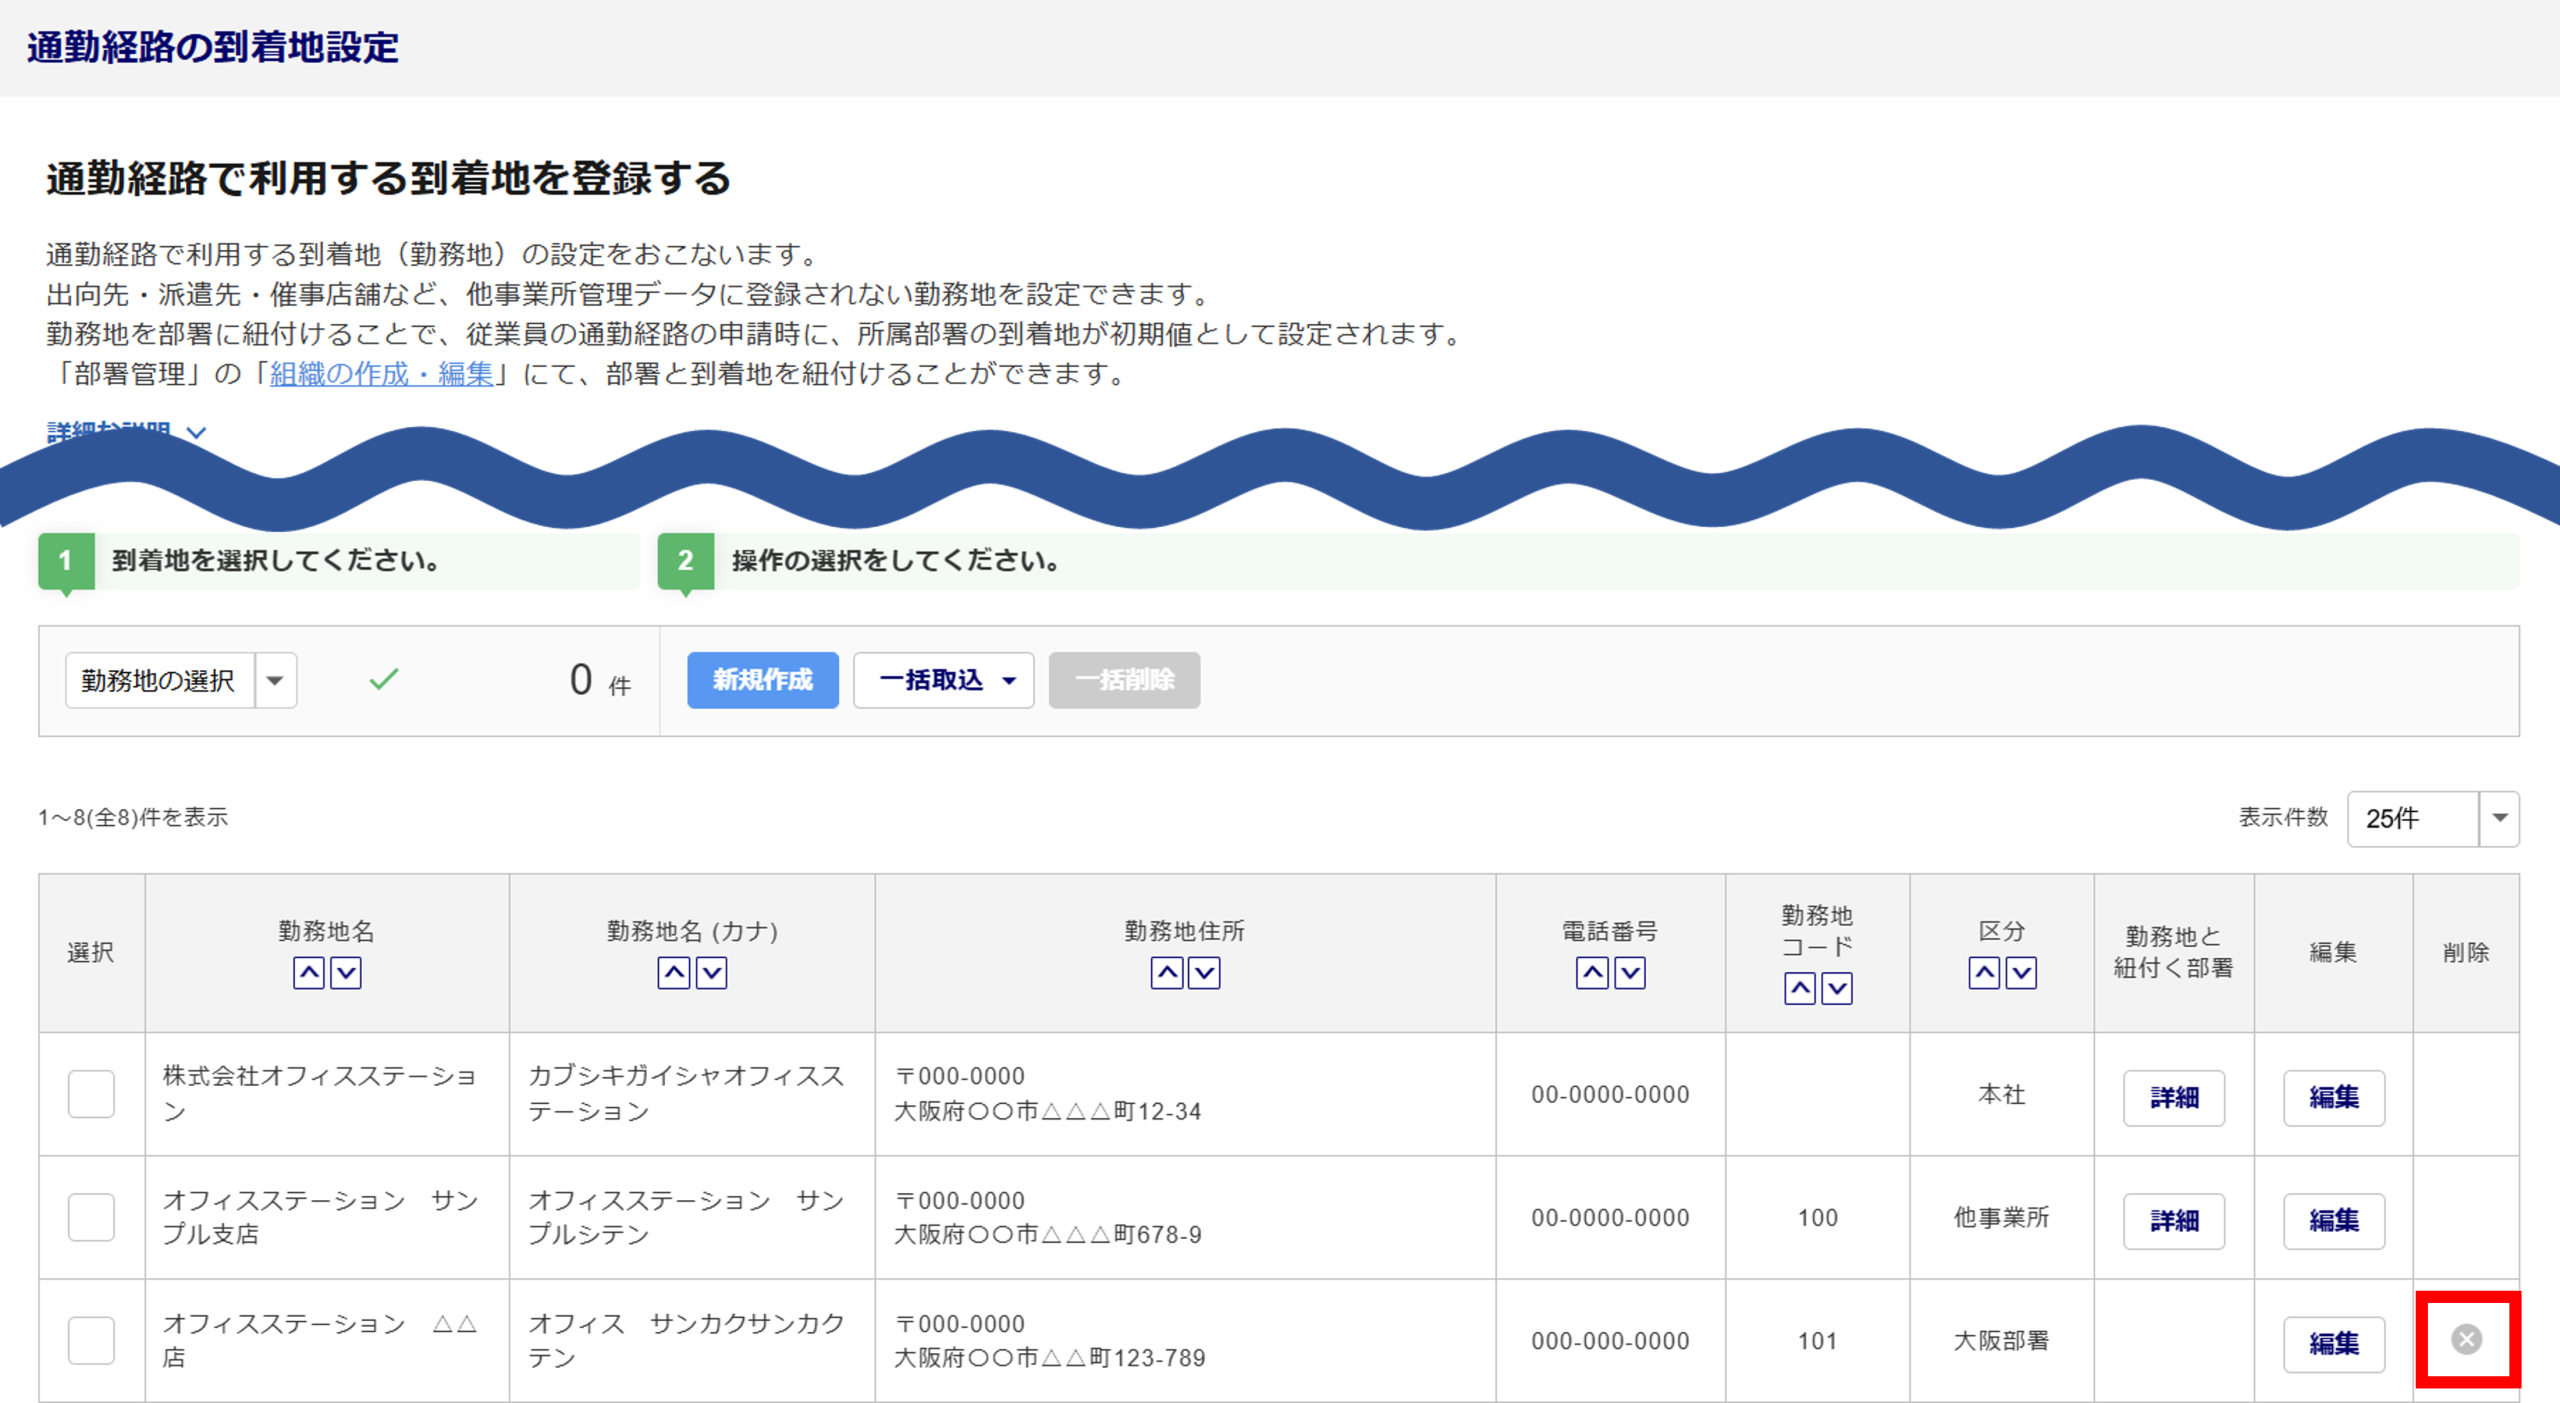Screen dimensions: 2560x1403
Task: Click 編集 for the 他事業所 row
Action: tap(2333, 1220)
